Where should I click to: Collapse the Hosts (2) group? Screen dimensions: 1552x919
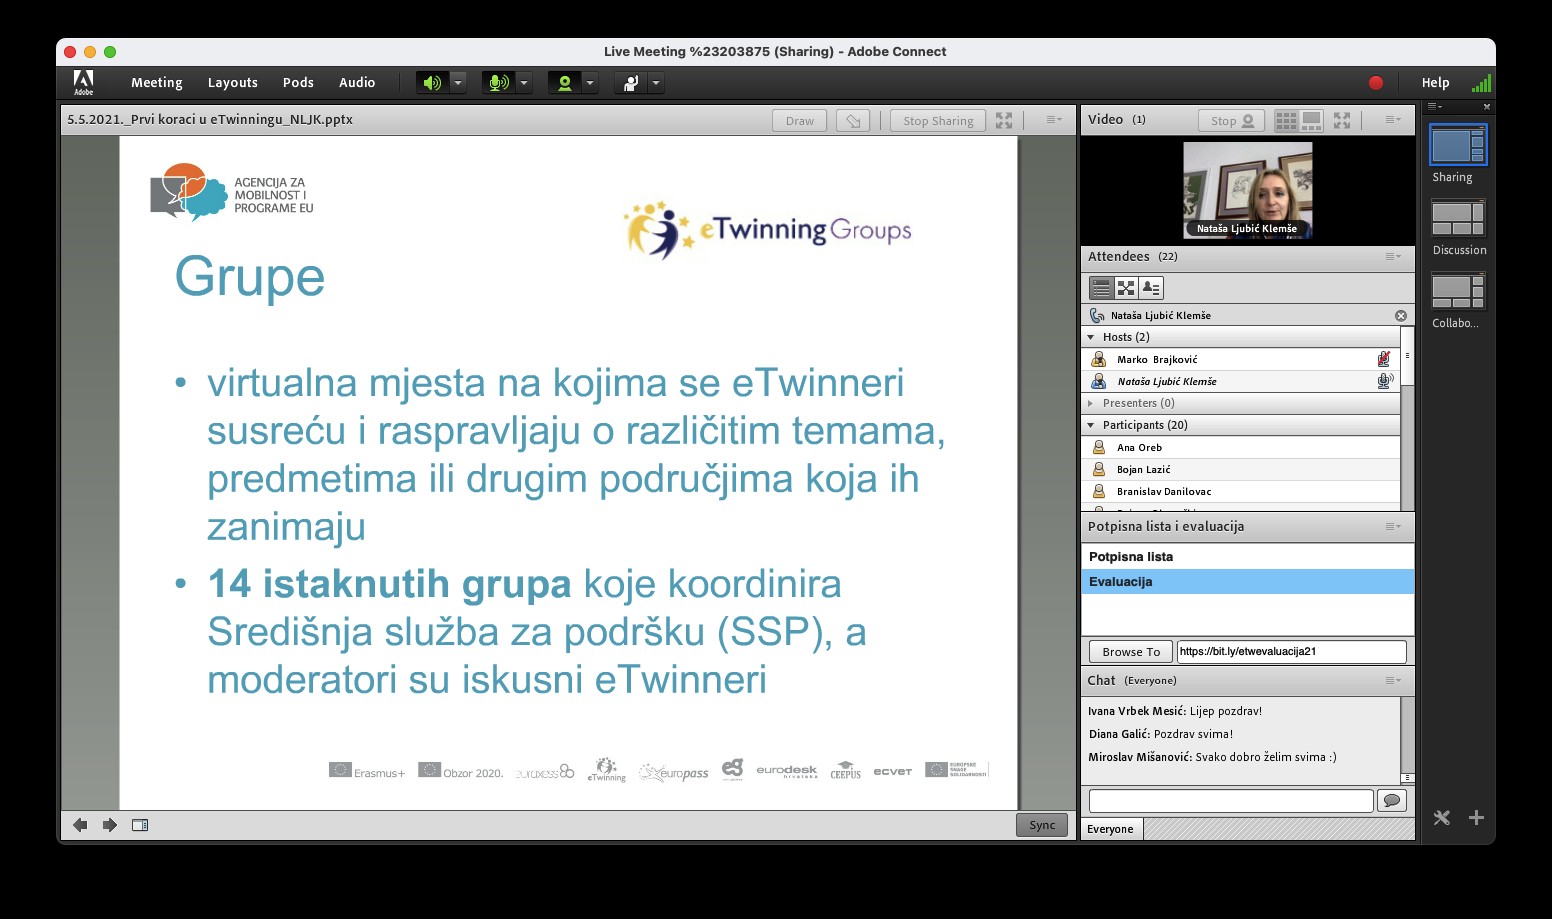tap(1091, 337)
